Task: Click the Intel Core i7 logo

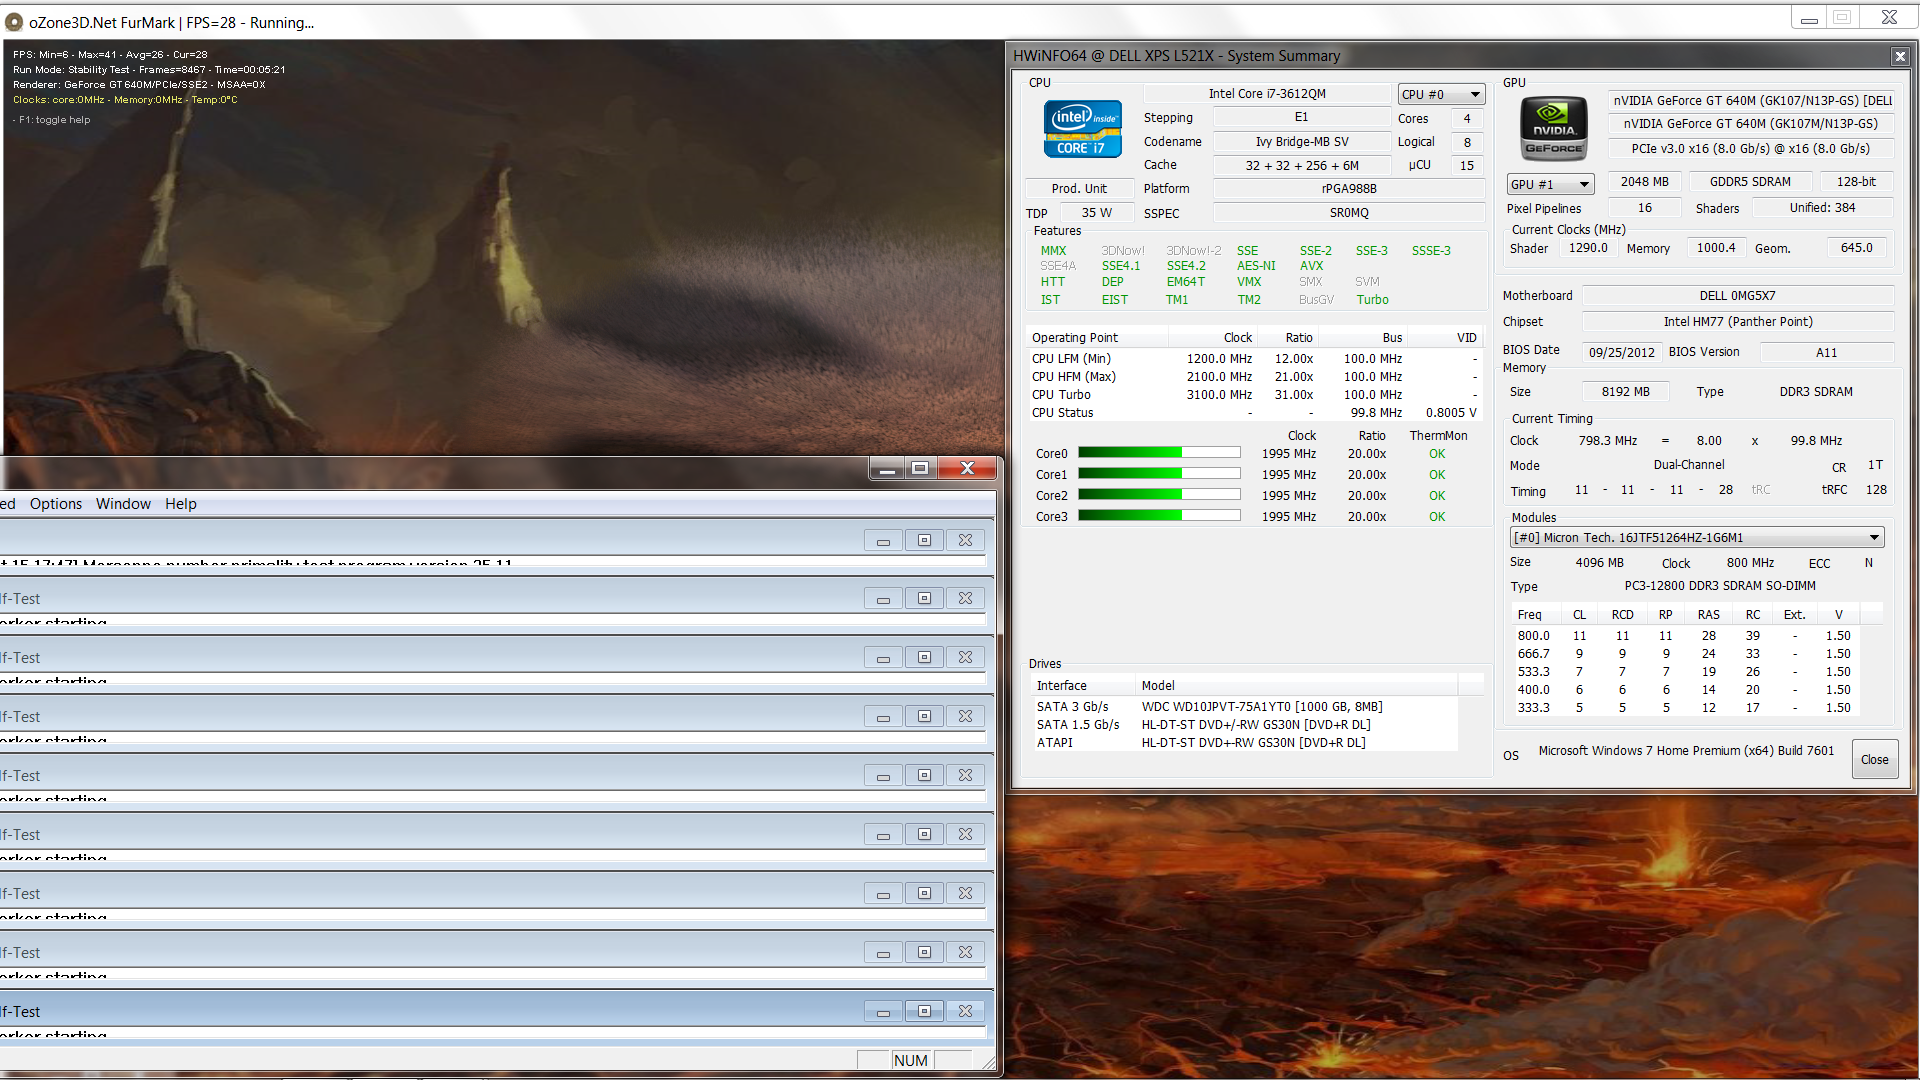Action: (x=1083, y=130)
